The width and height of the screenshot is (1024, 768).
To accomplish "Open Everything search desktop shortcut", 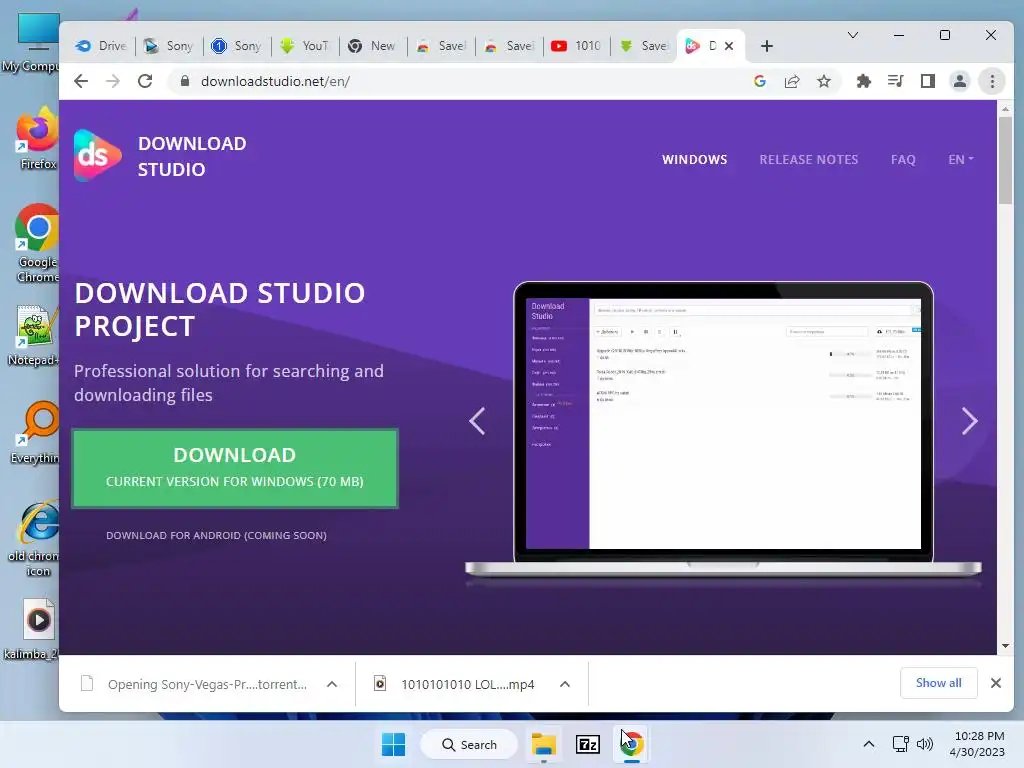I will coord(37,432).
